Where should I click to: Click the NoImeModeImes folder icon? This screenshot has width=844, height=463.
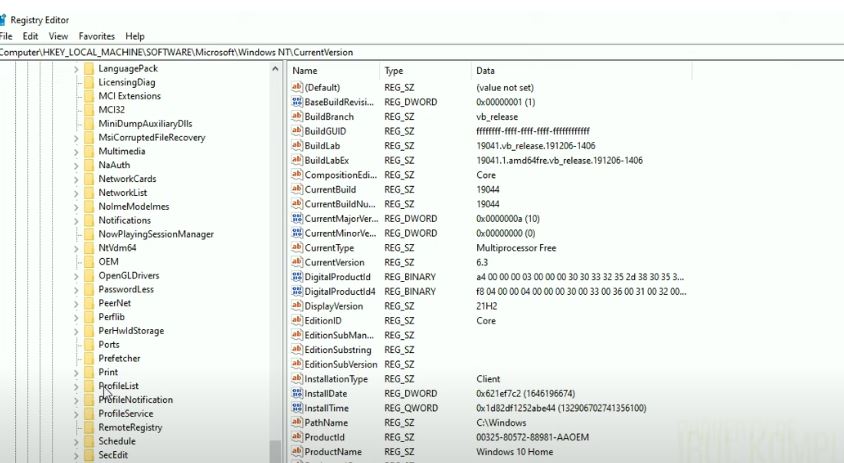click(x=89, y=207)
